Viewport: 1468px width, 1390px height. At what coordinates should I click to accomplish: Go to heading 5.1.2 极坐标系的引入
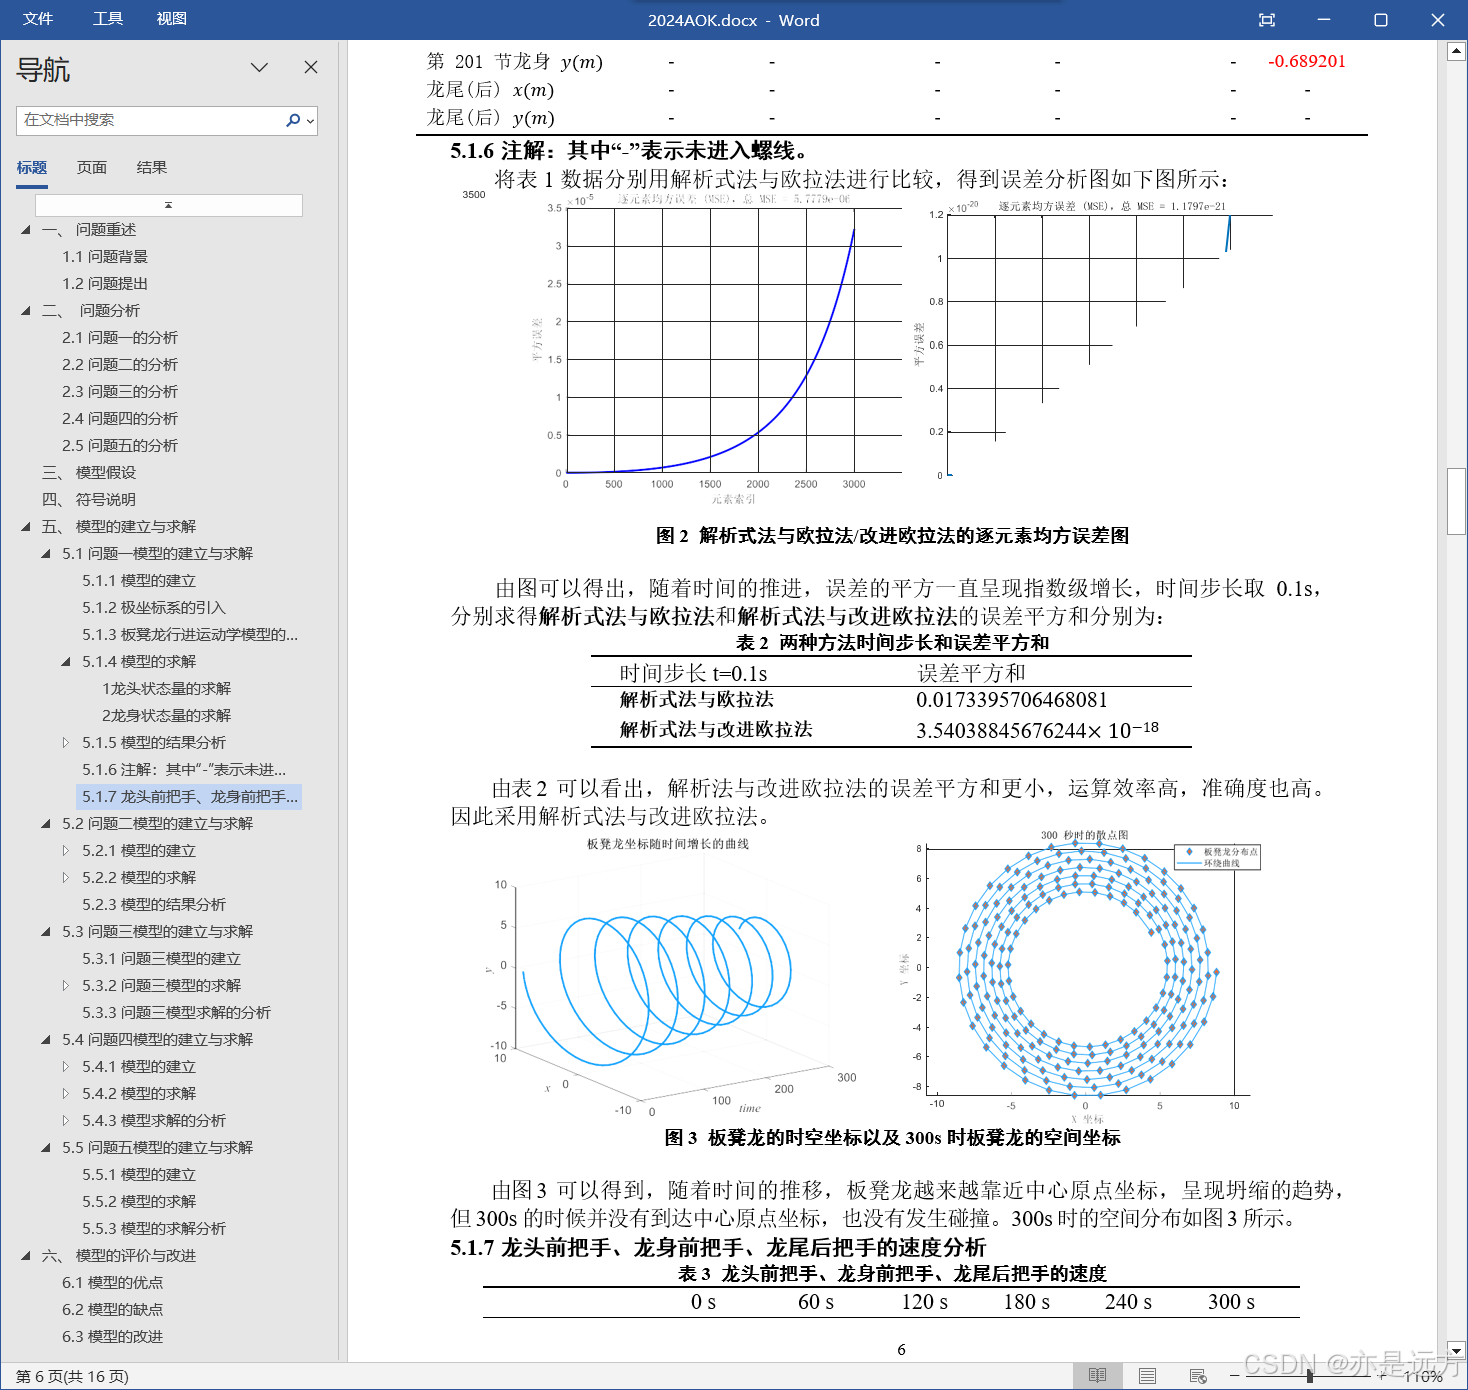154,608
